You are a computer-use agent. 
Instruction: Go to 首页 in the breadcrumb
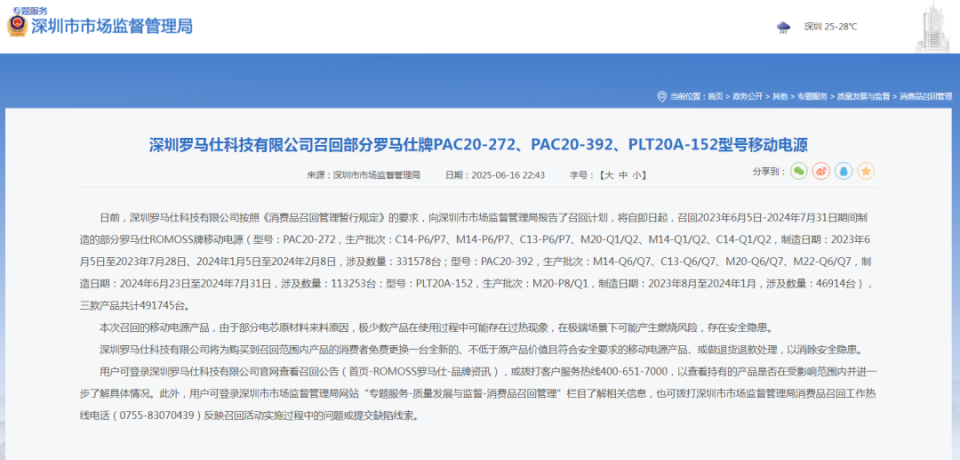point(714,96)
